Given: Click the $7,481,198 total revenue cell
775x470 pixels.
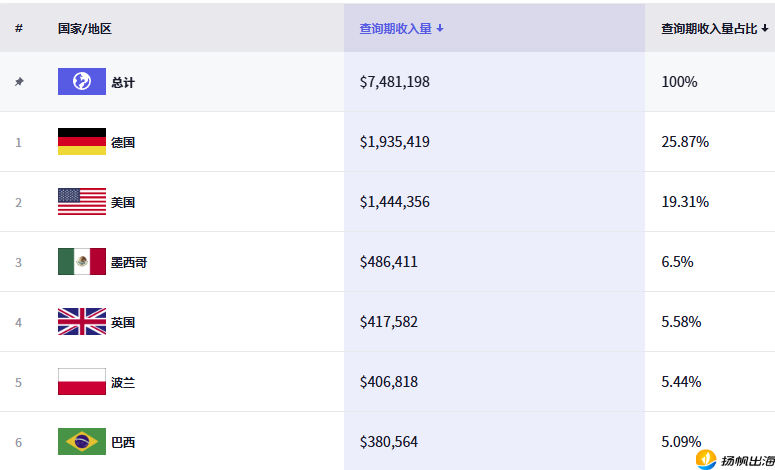Looking at the screenshot, I should [x=395, y=82].
